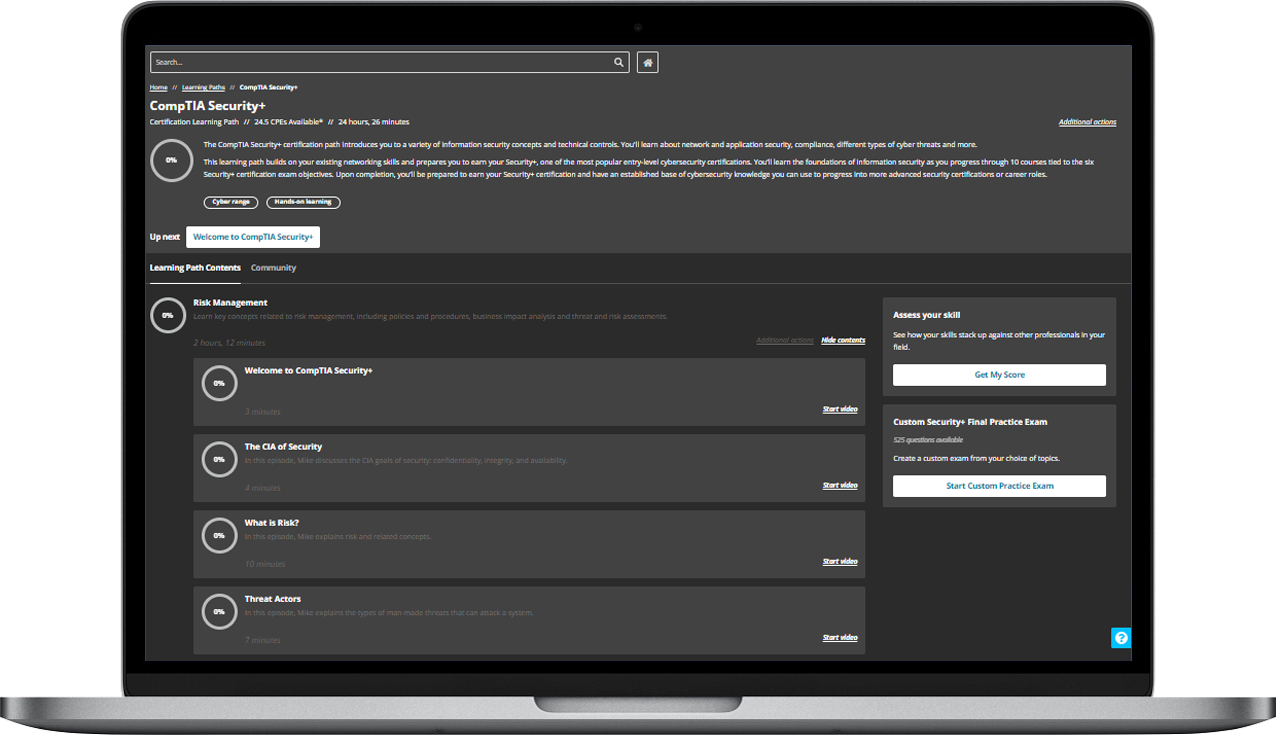
Task: Click the Get My Score button
Action: tap(999, 375)
